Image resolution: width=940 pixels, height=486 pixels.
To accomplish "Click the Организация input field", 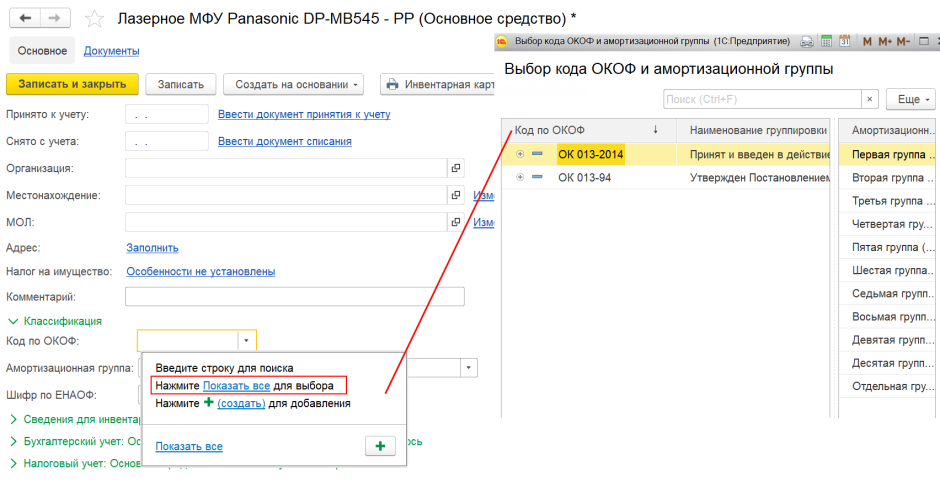I will (287, 168).
